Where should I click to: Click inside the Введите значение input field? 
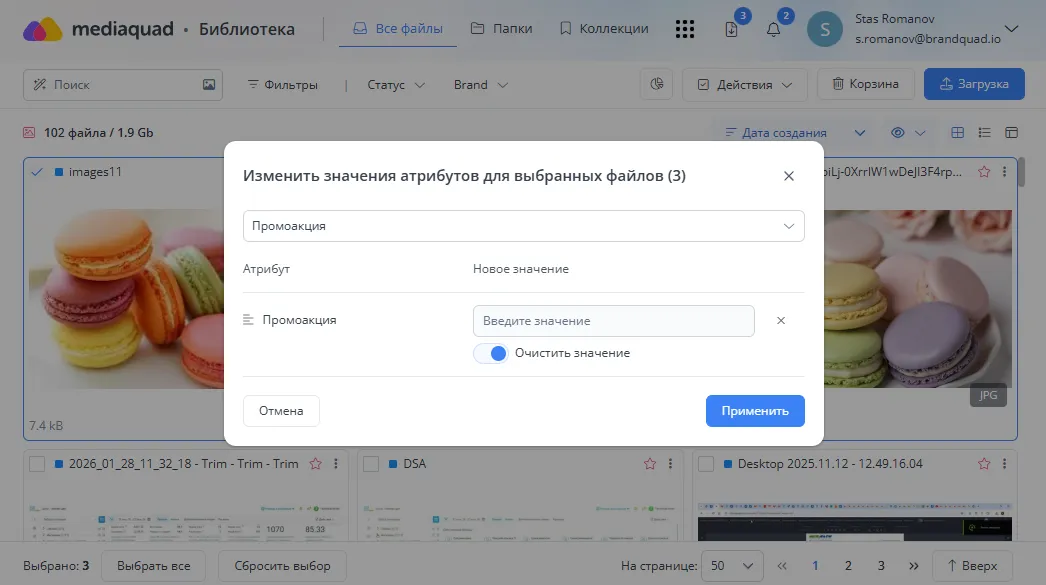click(613, 320)
